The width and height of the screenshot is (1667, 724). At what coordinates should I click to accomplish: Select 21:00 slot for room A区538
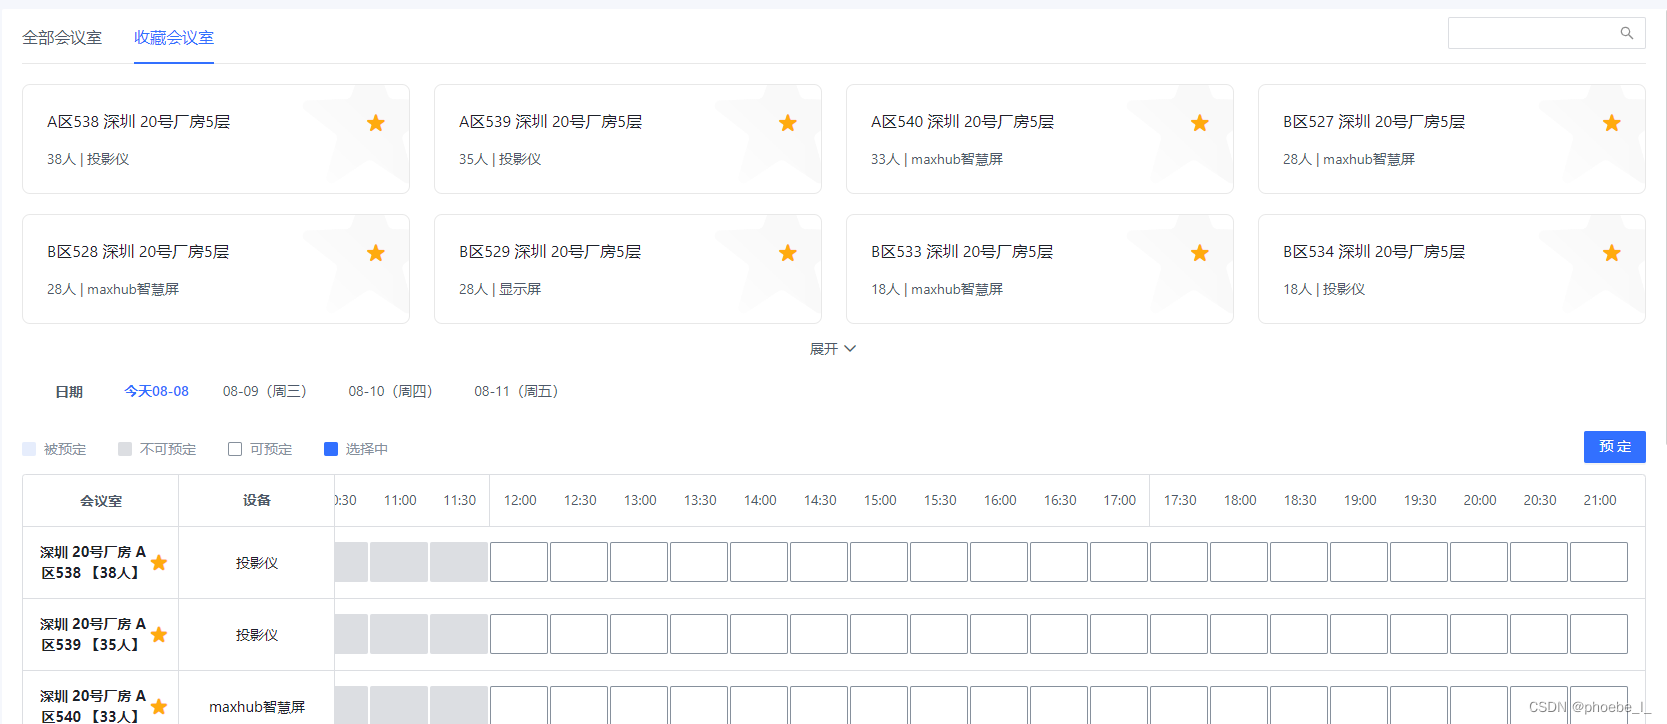(1599, 562)
